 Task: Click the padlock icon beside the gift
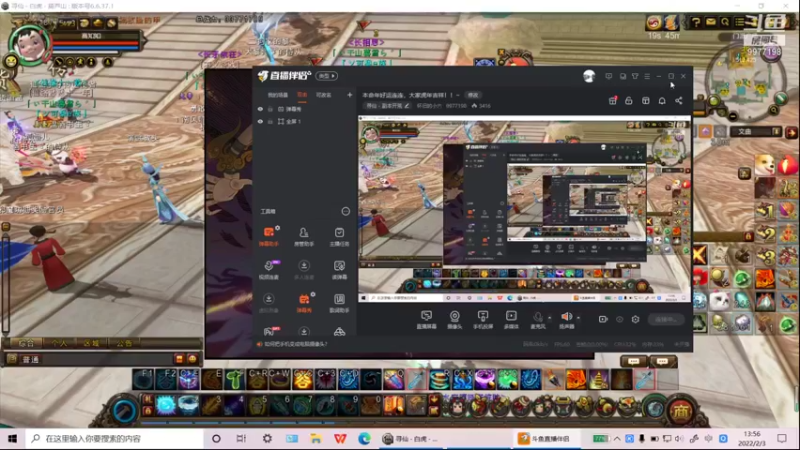[x=629, y=101]
